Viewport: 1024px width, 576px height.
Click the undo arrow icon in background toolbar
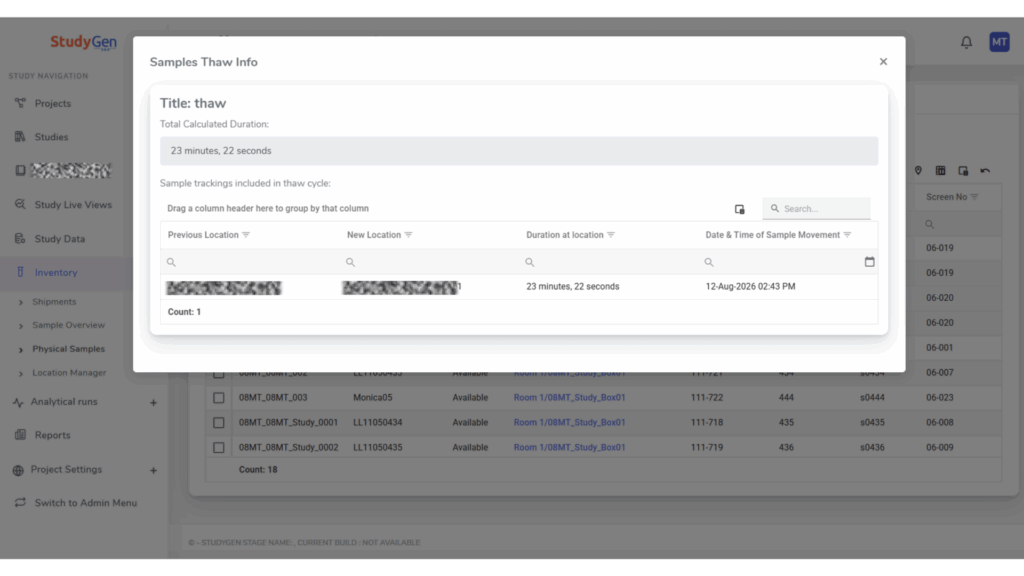point(985,171)
